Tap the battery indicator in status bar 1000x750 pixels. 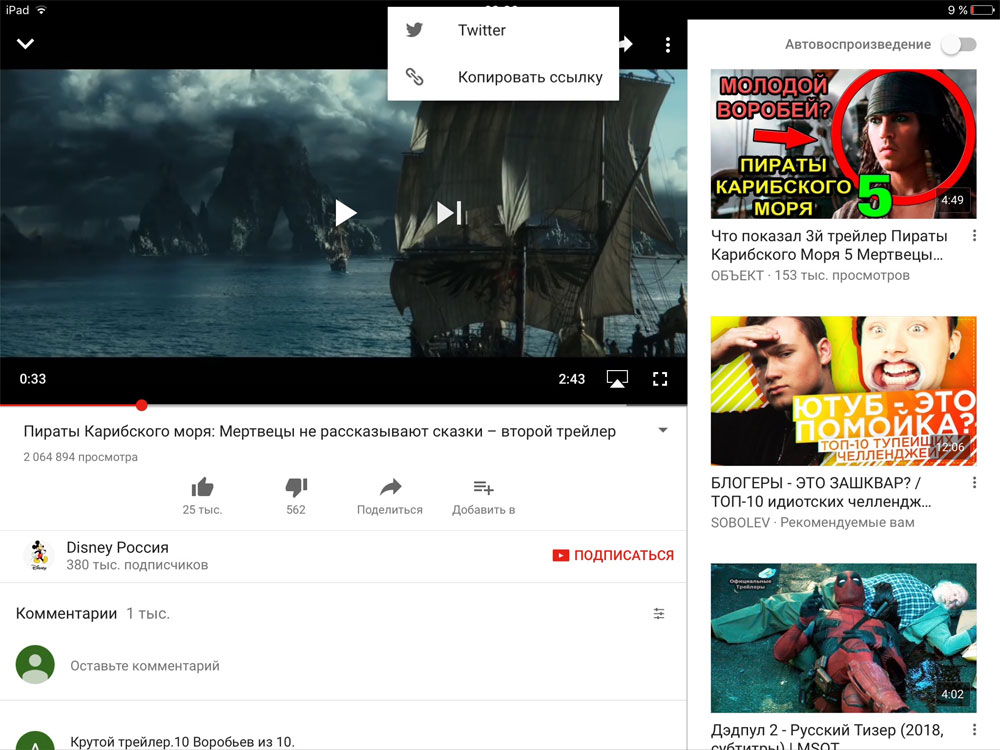tap(982, 10)
